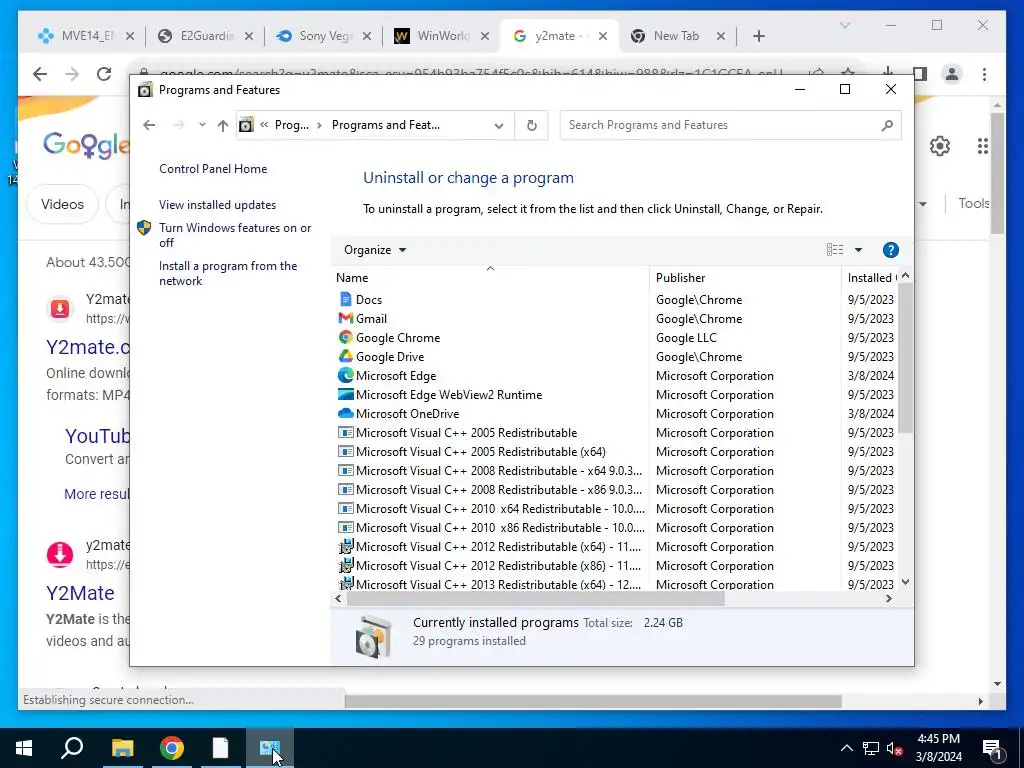Switch to Chrome from taskbar
1024x768 pixels.
[172, 748]
